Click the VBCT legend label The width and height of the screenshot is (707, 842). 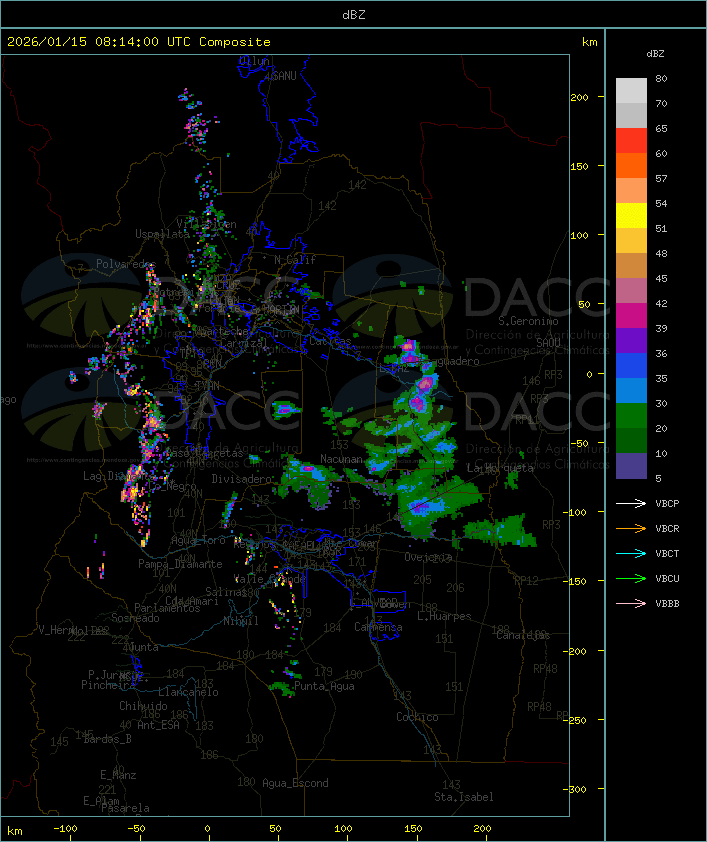click(667, 554)
